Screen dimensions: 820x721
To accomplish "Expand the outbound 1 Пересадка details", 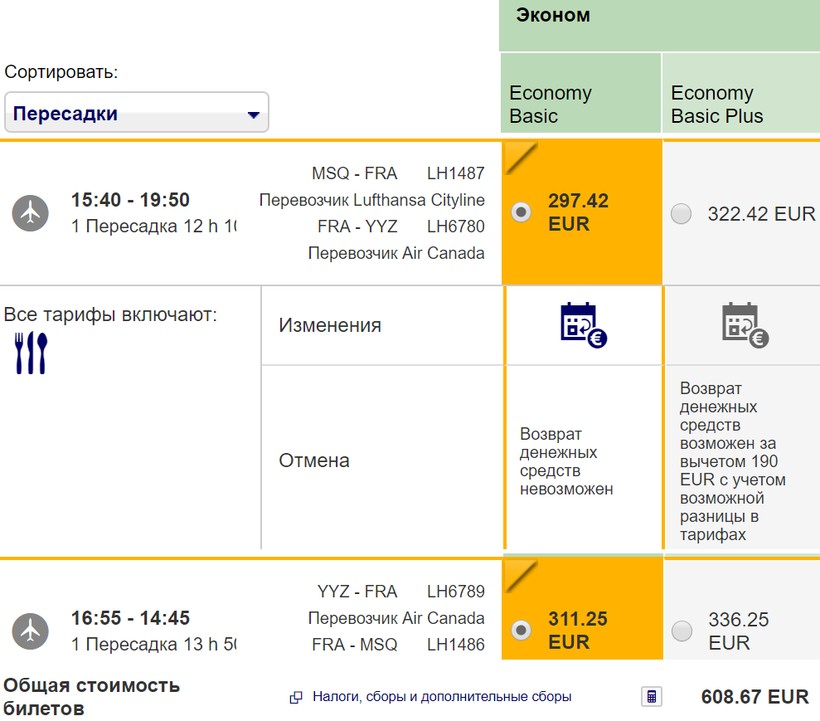I will (x=153, y=226).
